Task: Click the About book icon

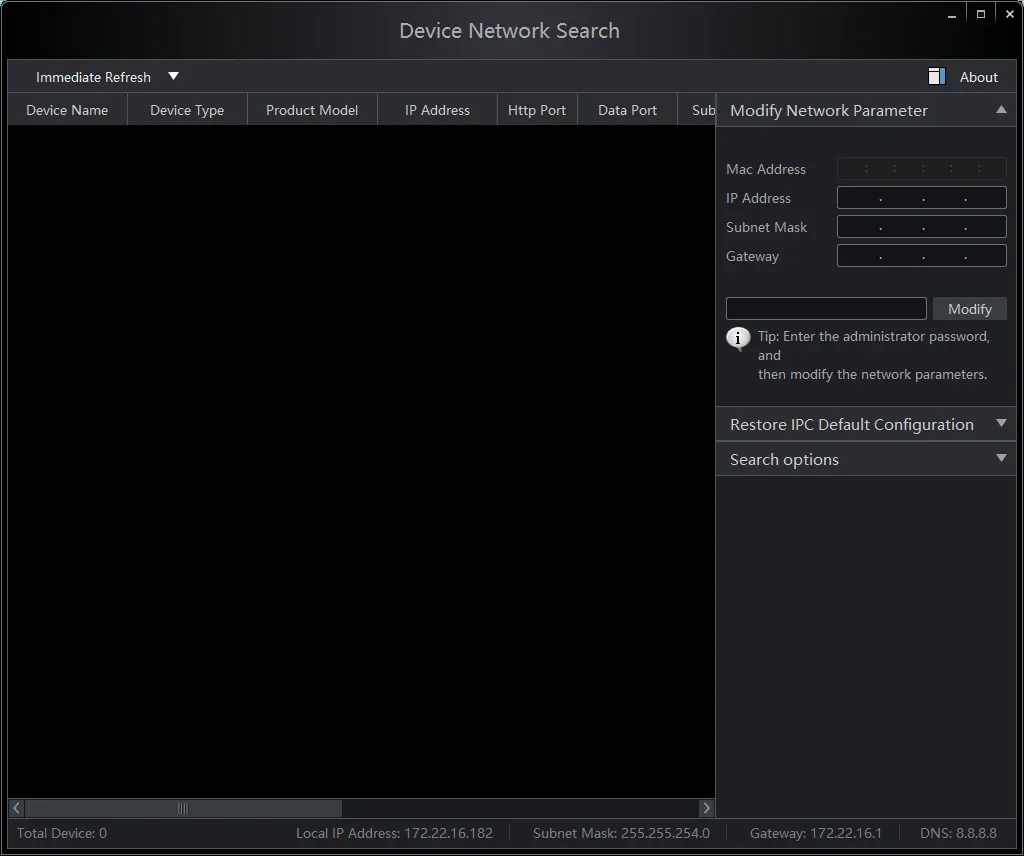Action: pyautogui.click(x=936, y=77)
